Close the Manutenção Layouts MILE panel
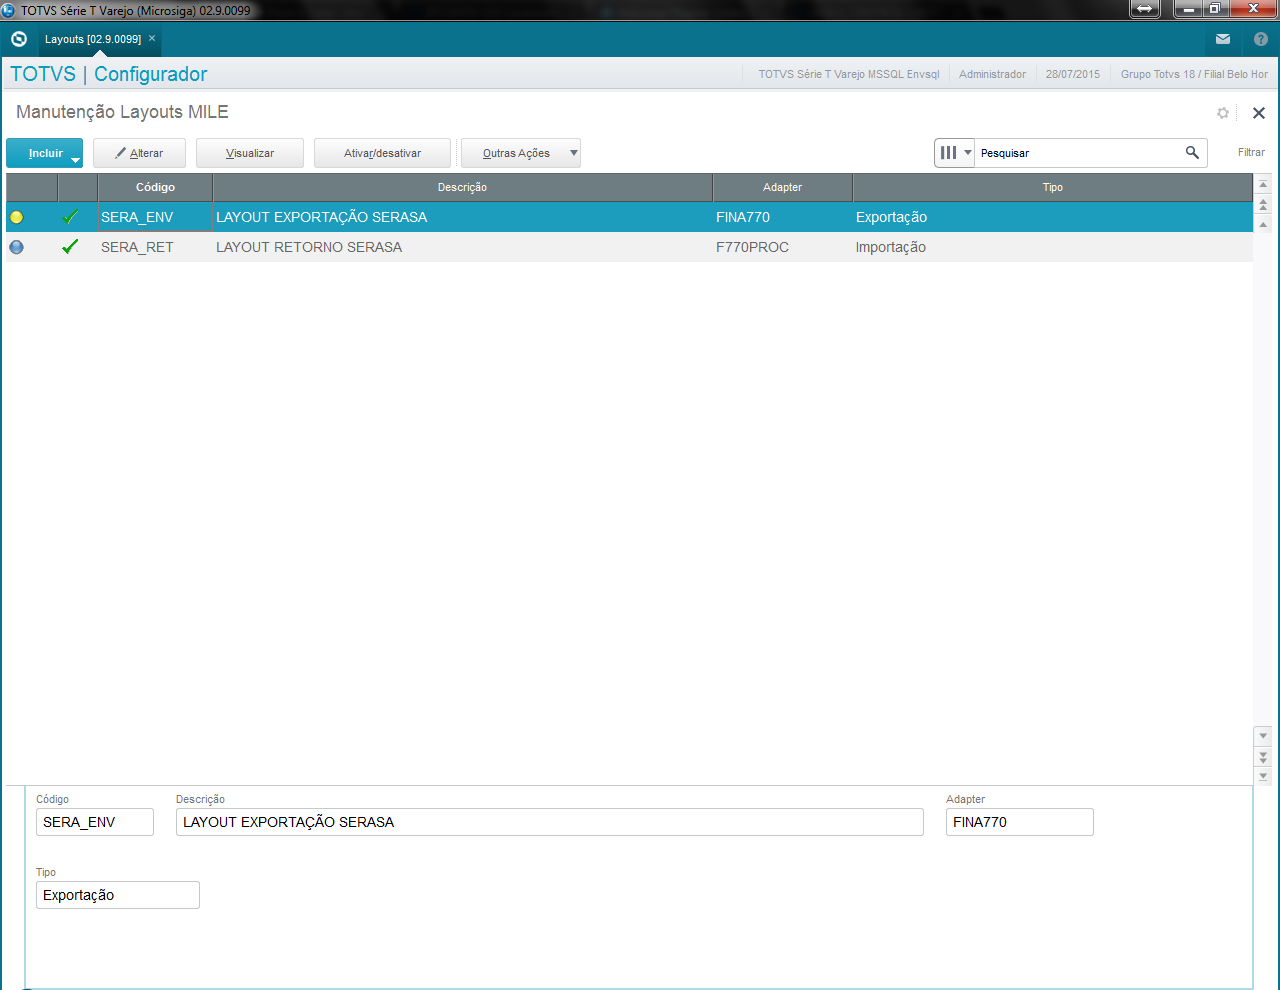1280x990 pixels. [x=1259, y=113]
